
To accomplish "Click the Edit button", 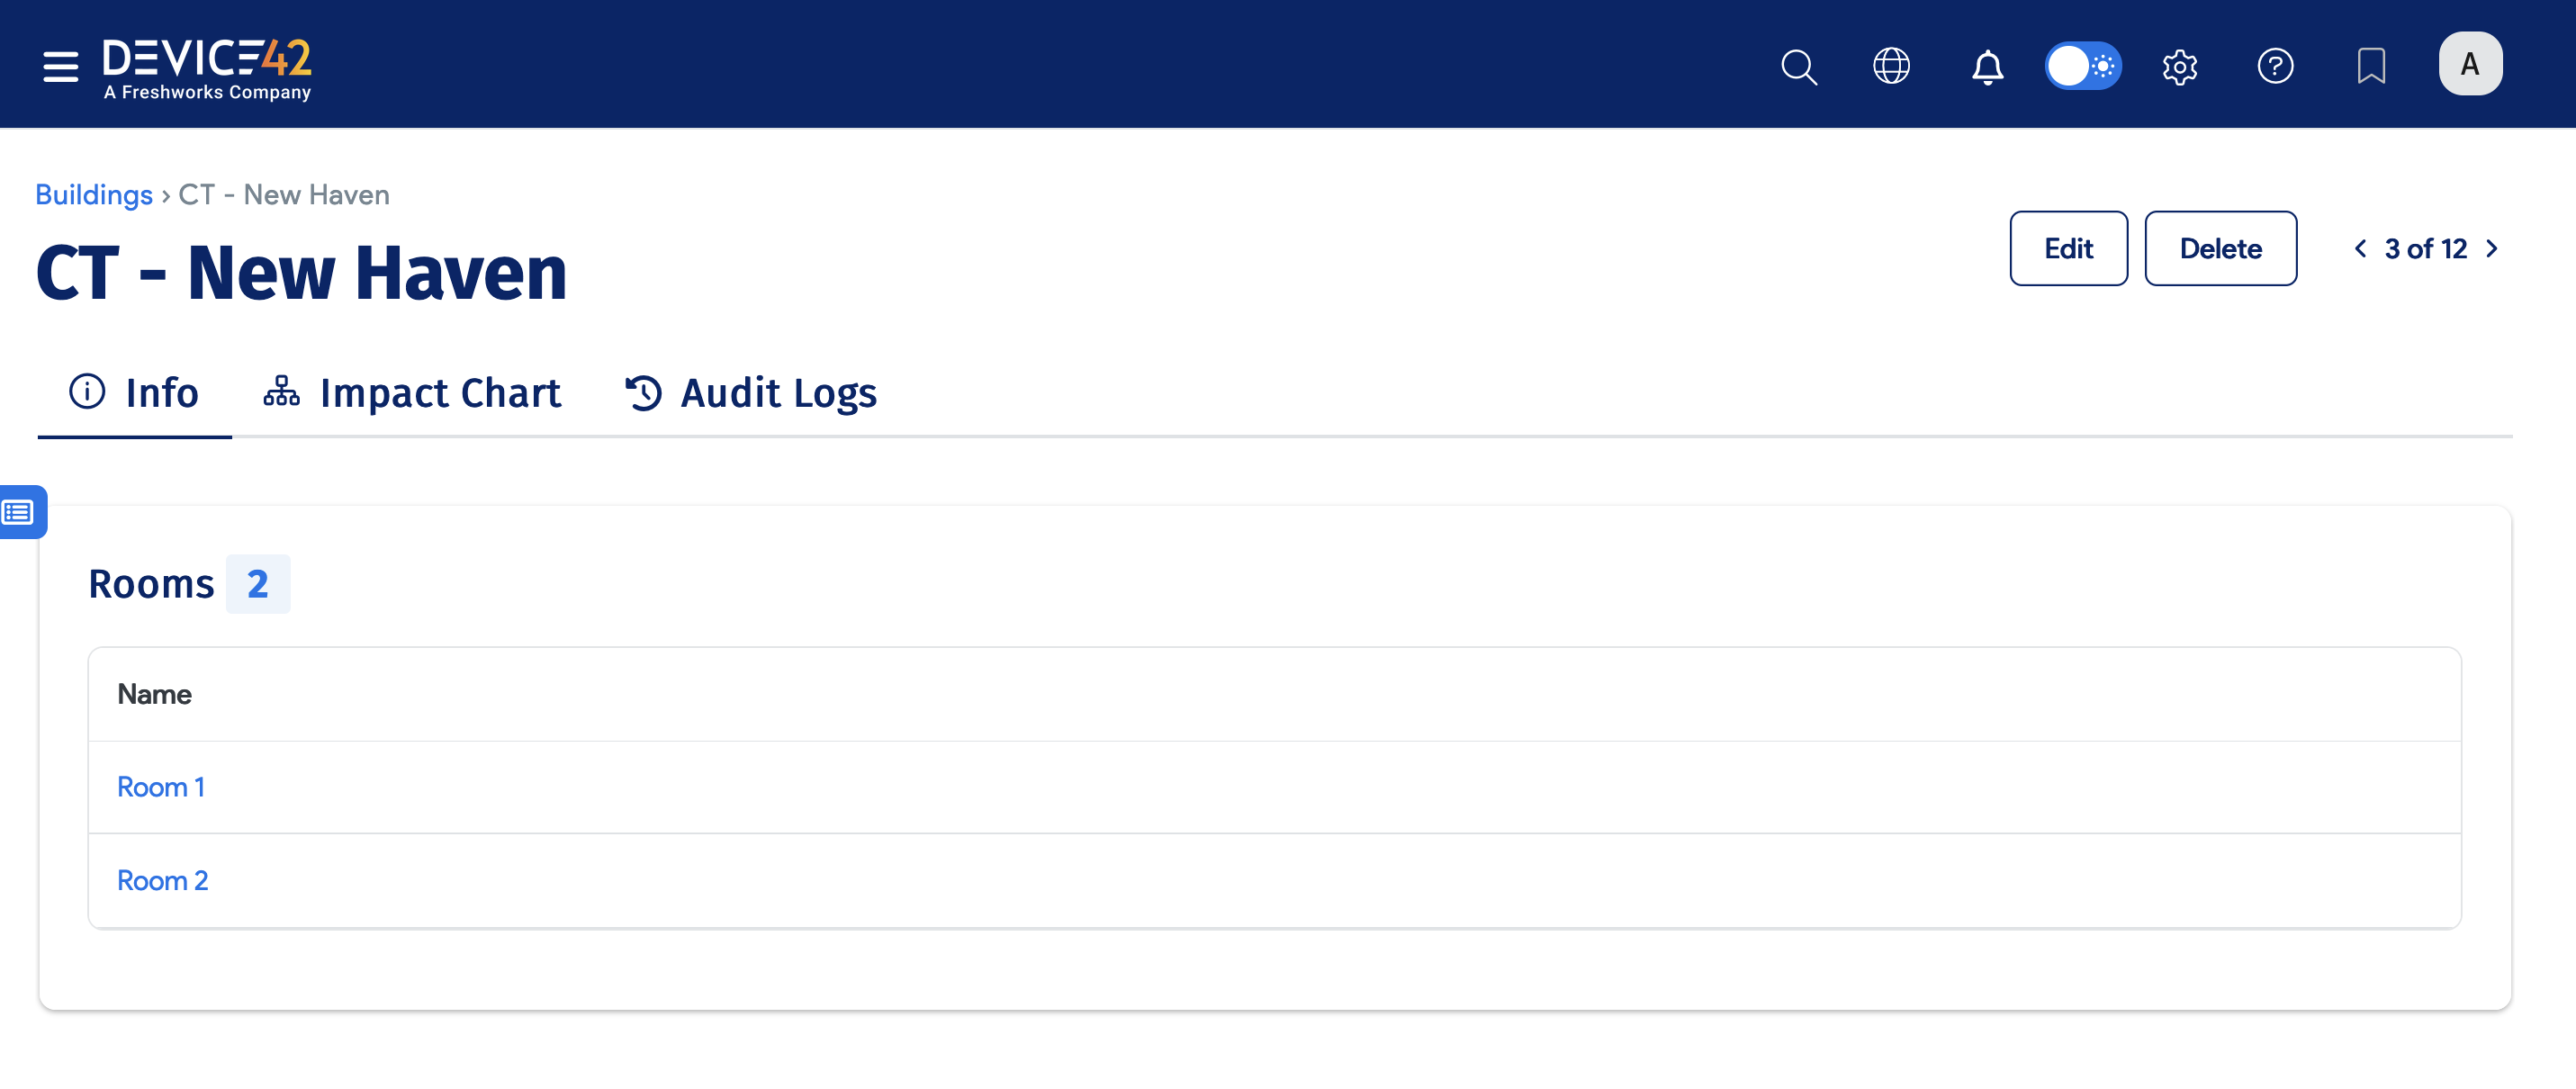I will (x=2067, y=248).
